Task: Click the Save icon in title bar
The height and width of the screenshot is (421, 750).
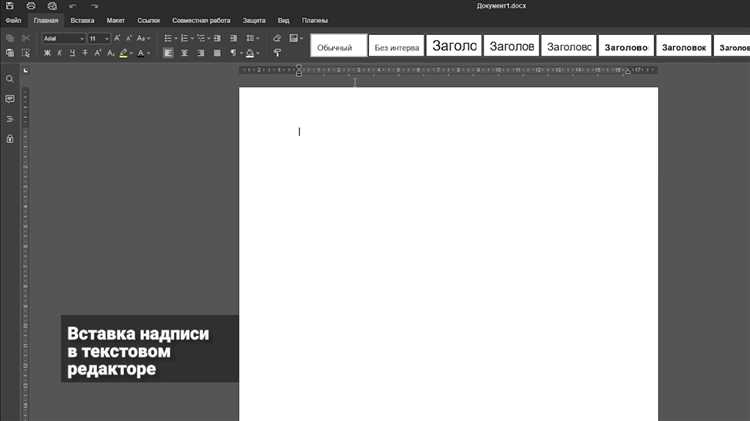Action: (10, 6)
